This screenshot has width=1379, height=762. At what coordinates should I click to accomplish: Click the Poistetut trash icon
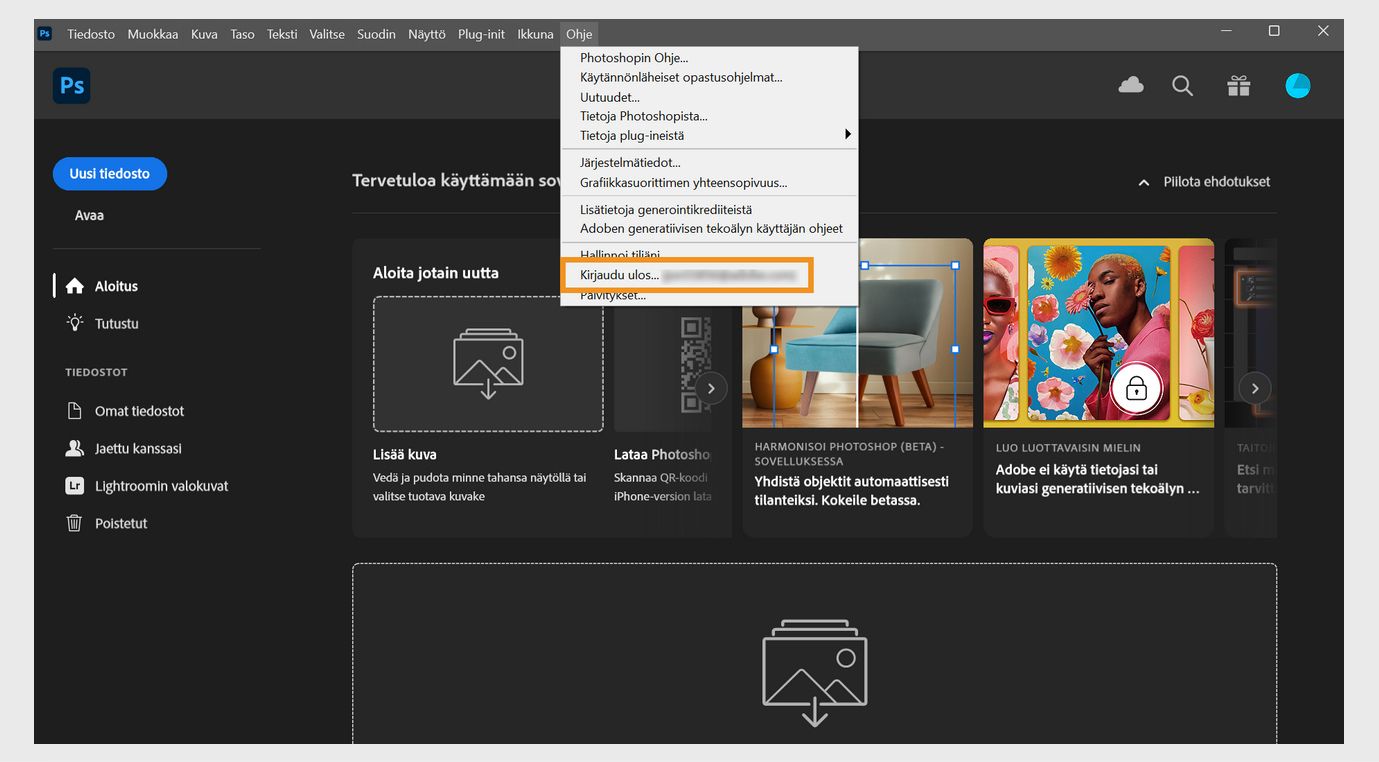pyautogui.click(x=75, y=523)
